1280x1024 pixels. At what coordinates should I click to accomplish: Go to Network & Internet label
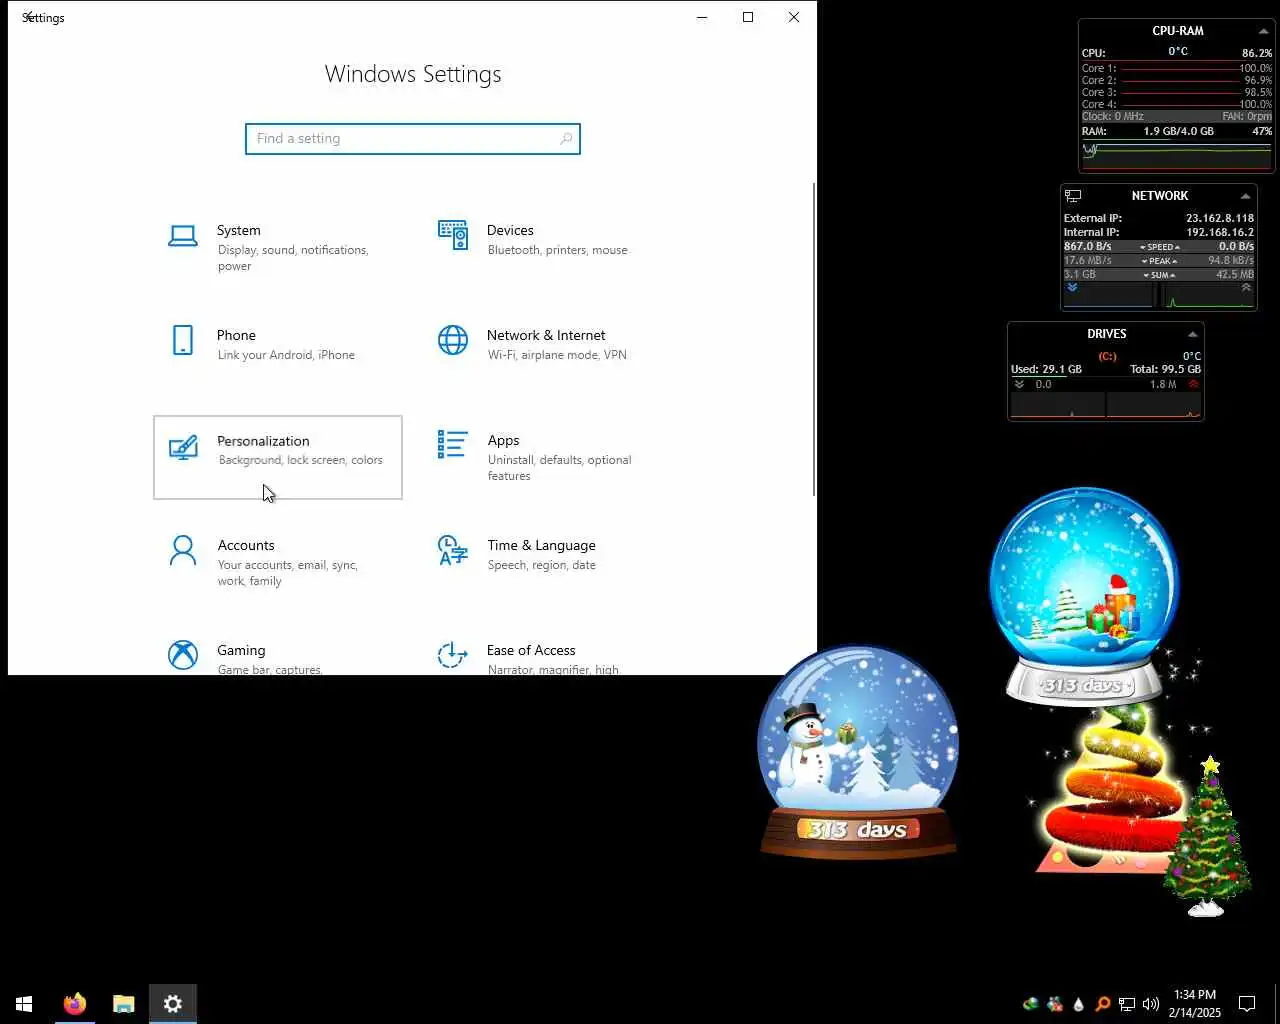(x=546, y=335)
